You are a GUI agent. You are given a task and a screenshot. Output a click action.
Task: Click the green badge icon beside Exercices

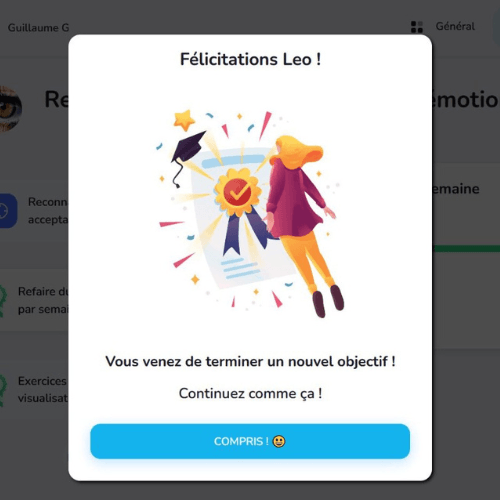tap(3, 390)
